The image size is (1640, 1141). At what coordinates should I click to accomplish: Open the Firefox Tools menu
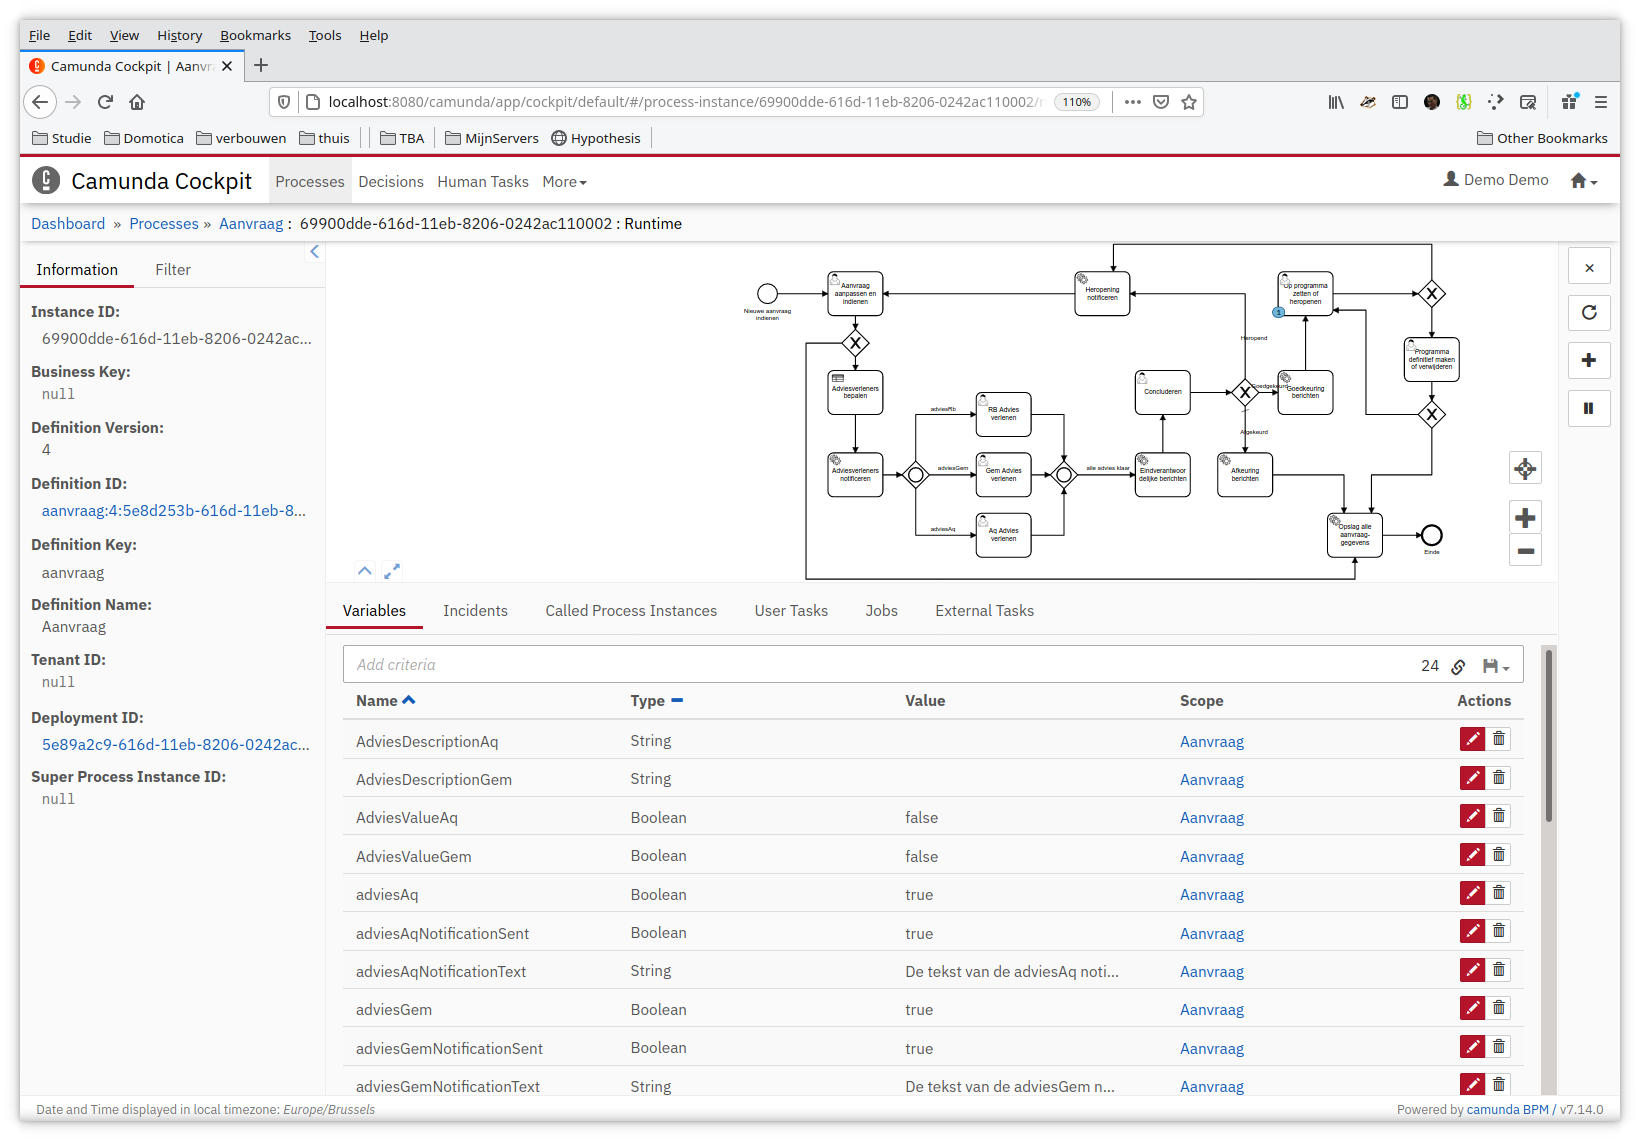(325, 35)
